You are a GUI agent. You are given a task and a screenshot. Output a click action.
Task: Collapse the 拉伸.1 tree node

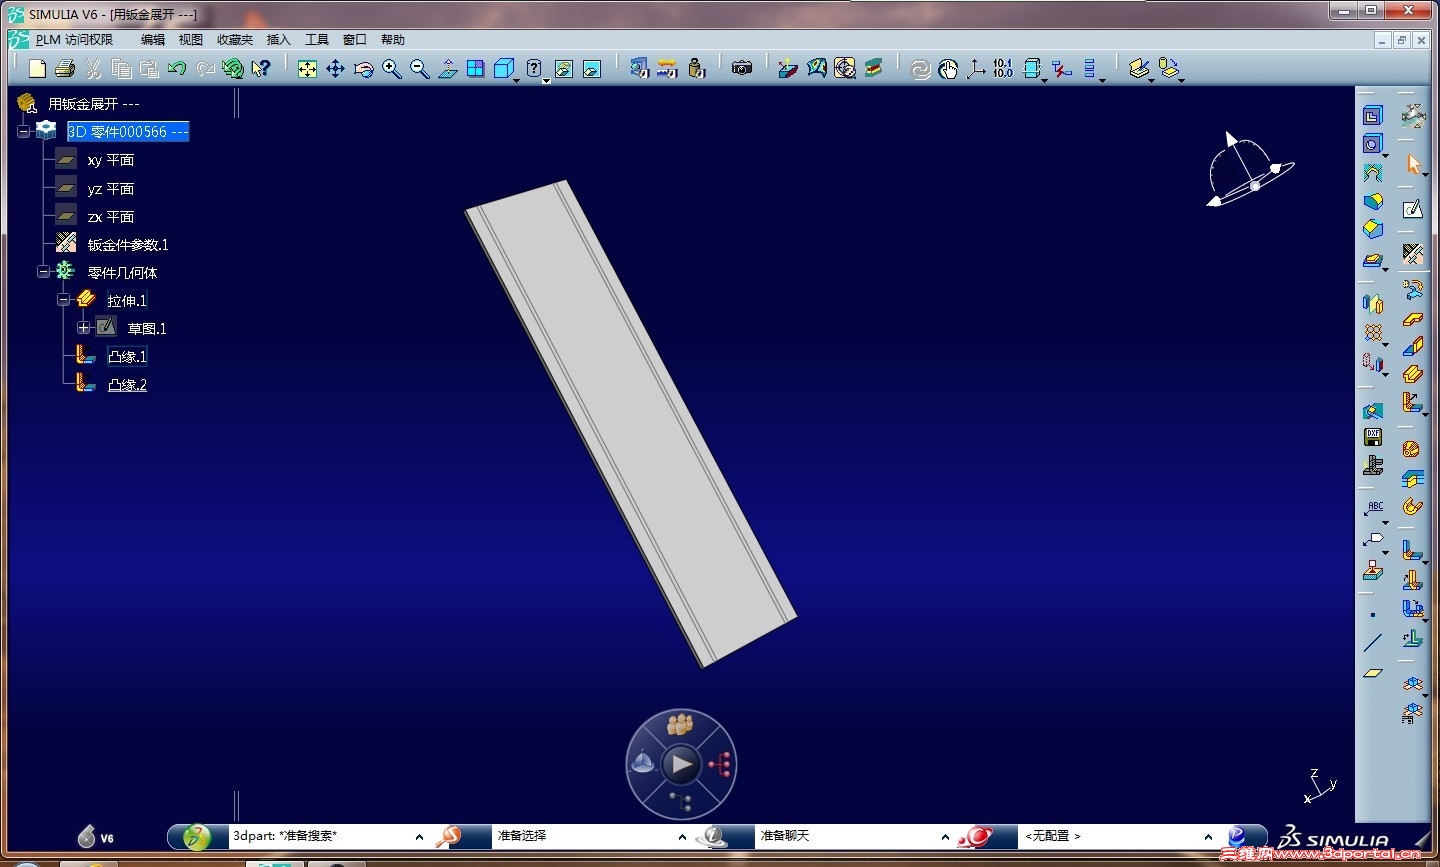63,299
